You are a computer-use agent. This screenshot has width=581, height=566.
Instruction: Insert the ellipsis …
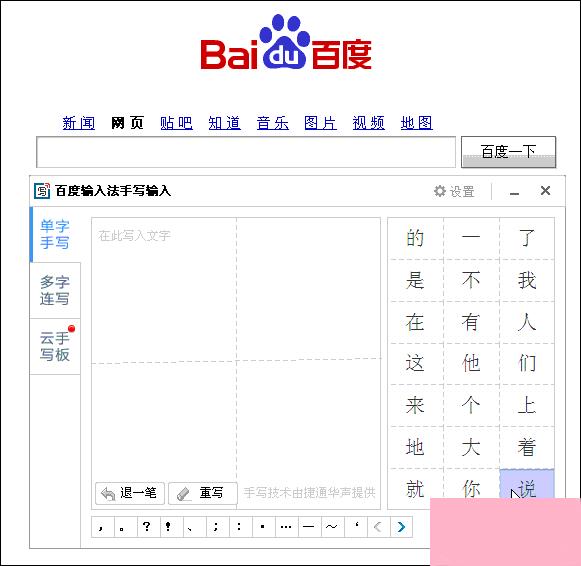[x=287, y=526]
